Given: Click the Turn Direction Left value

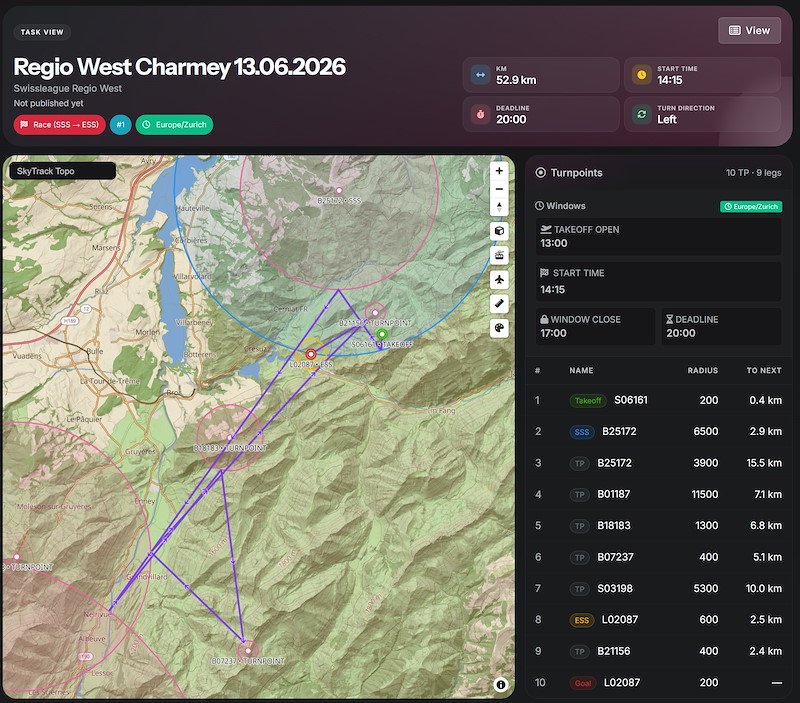Looking at the screenshot, I should tap(666, 119).
